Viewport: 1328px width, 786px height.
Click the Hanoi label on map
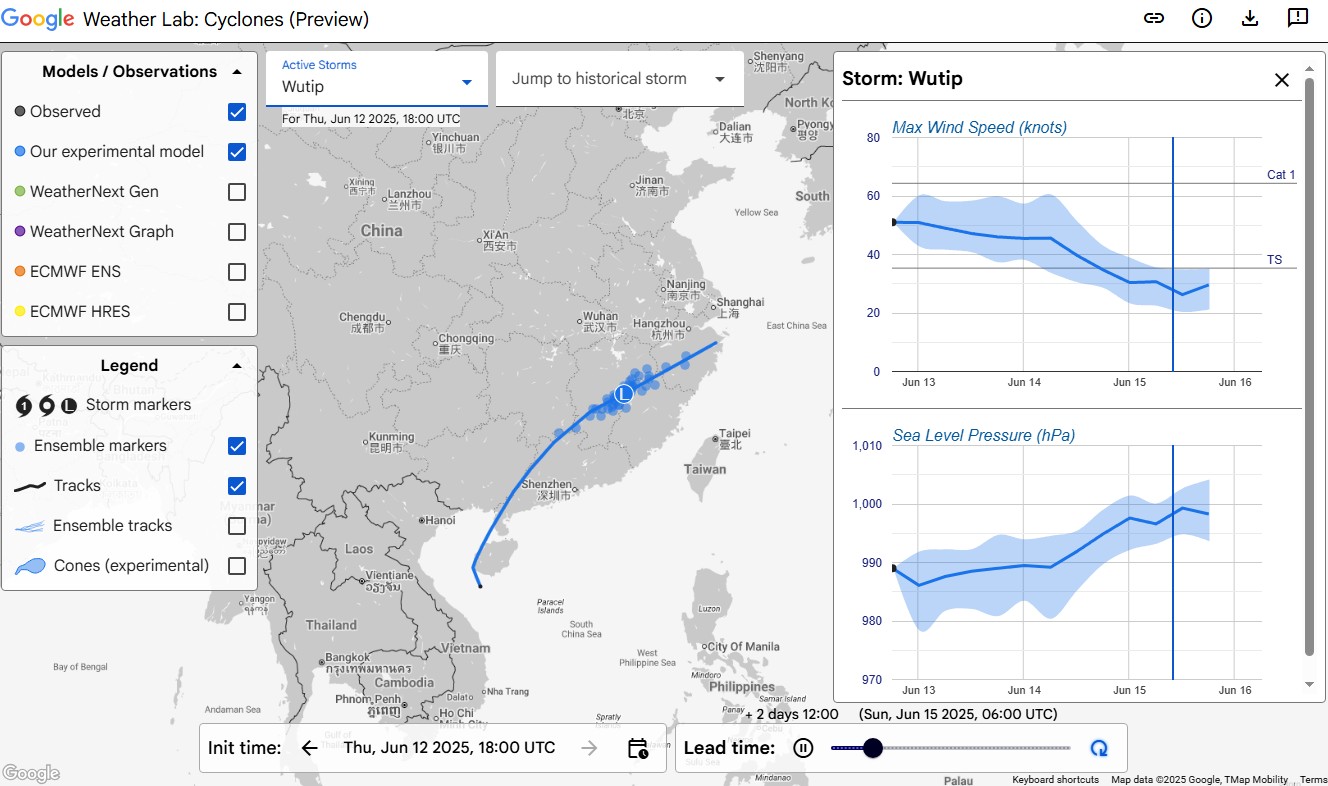tap(440, 520)
